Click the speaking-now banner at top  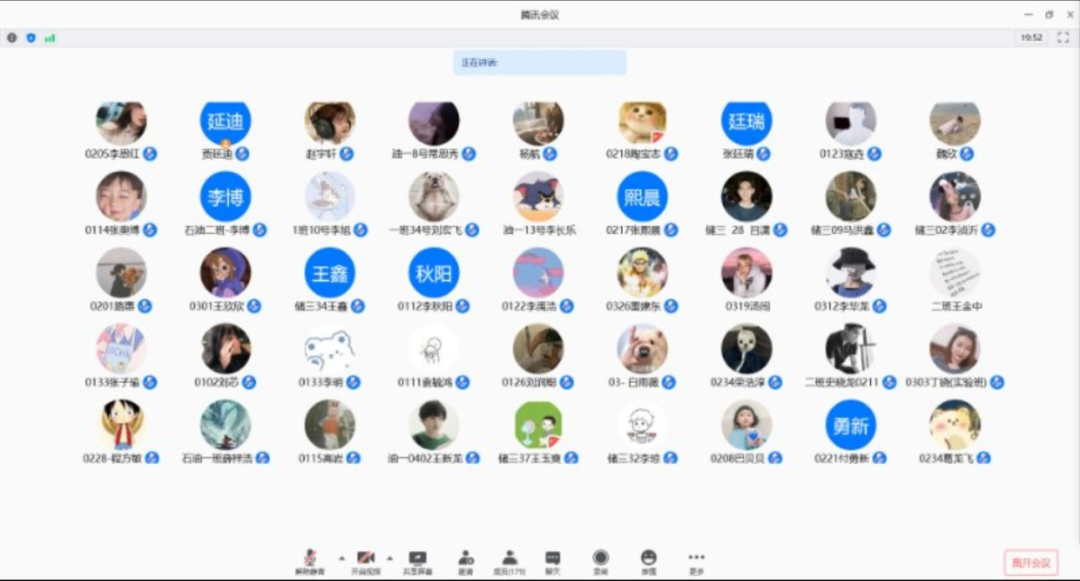point(539,63)
